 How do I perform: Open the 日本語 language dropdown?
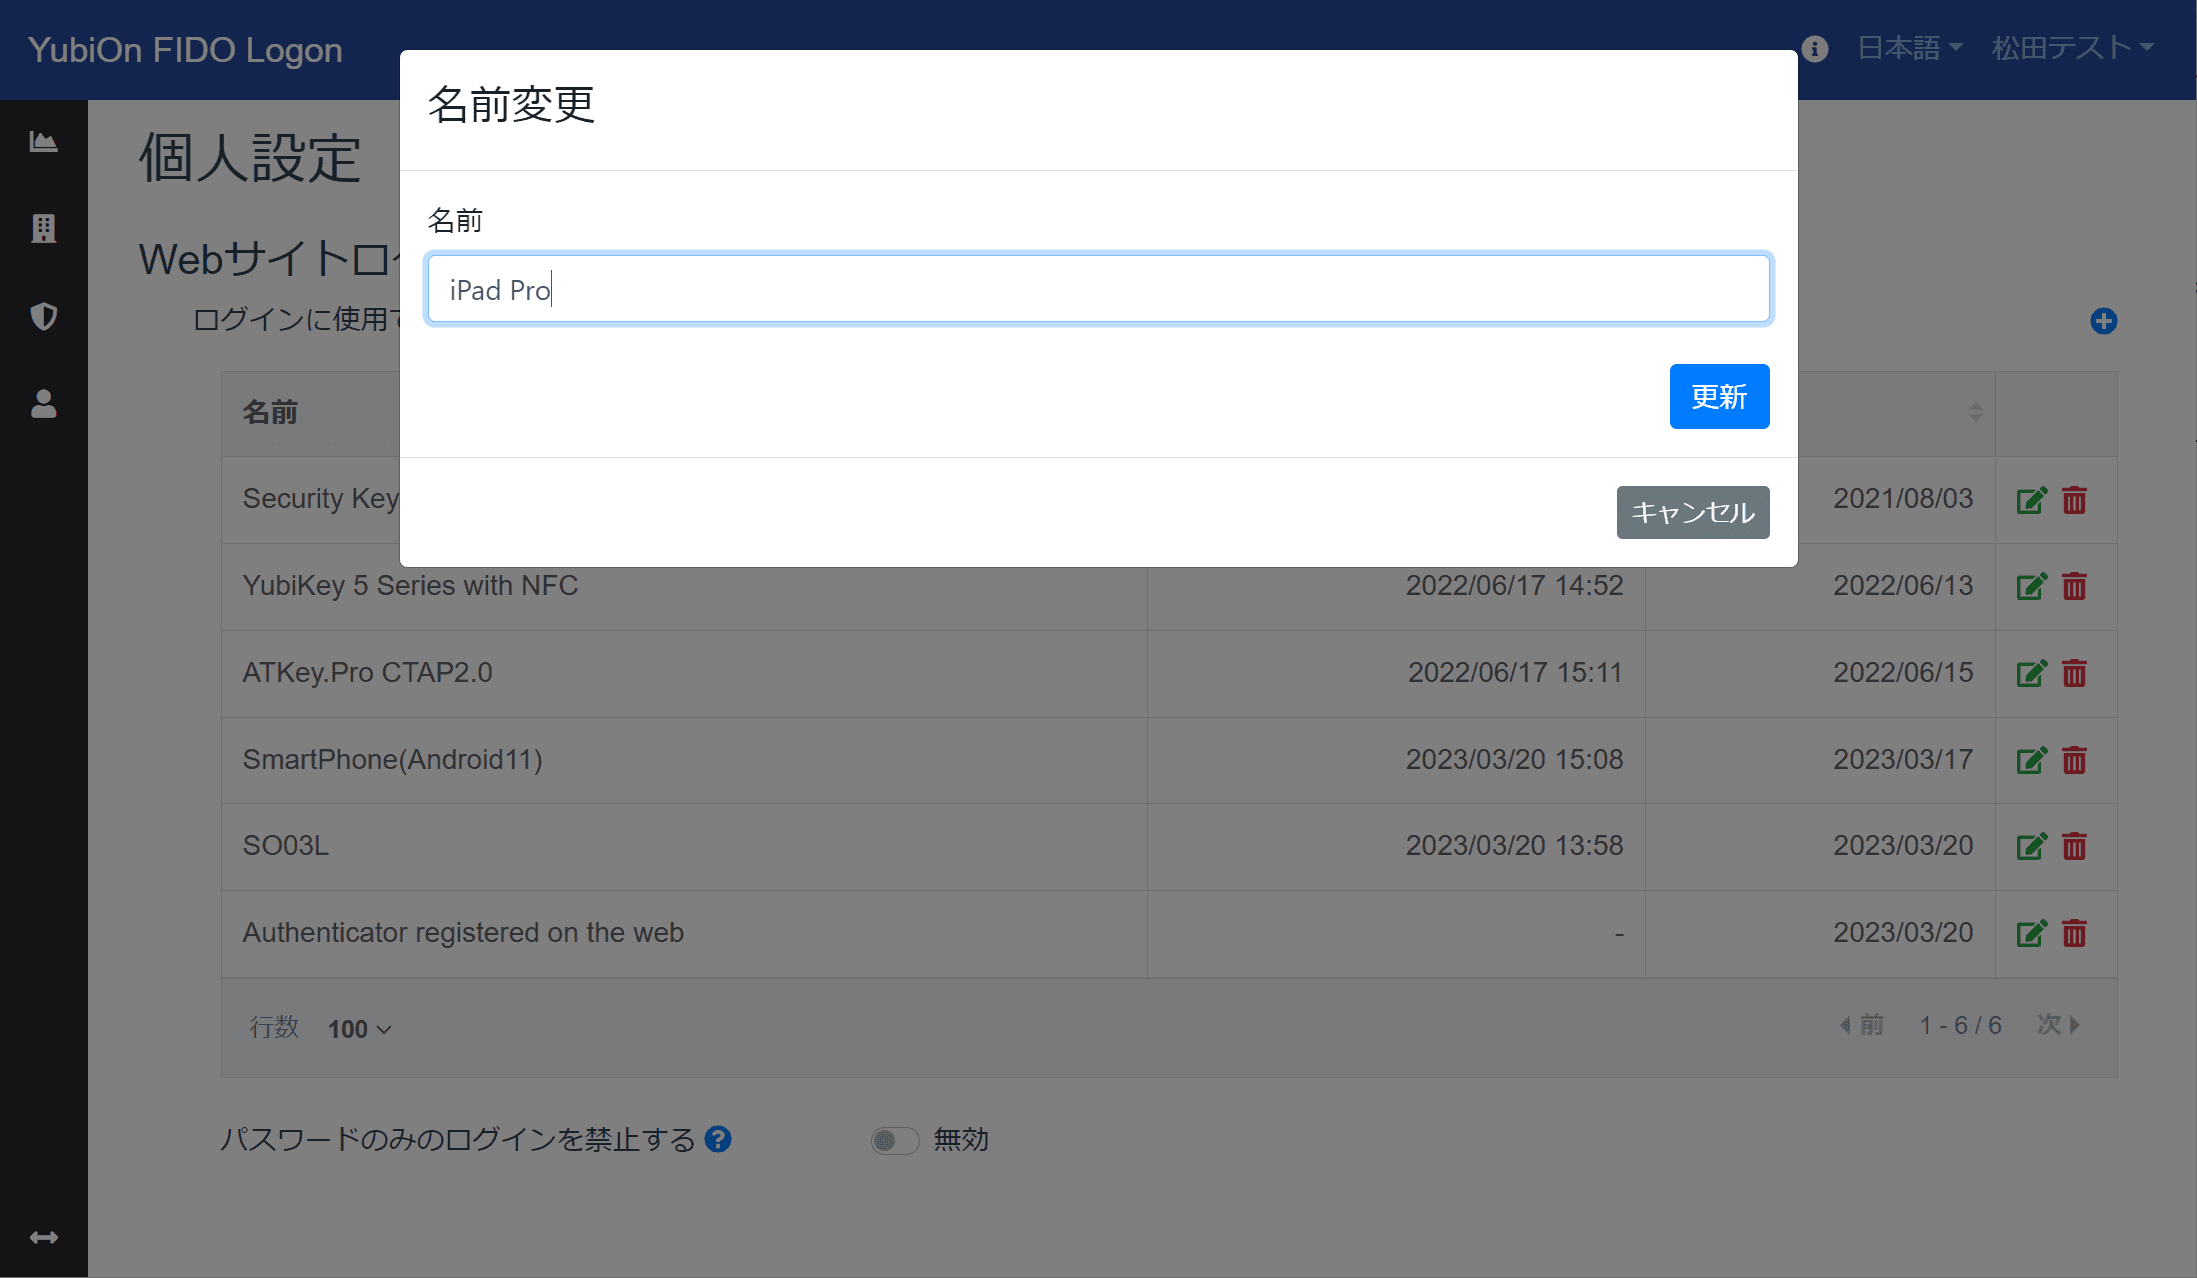tap(1910, 48)
